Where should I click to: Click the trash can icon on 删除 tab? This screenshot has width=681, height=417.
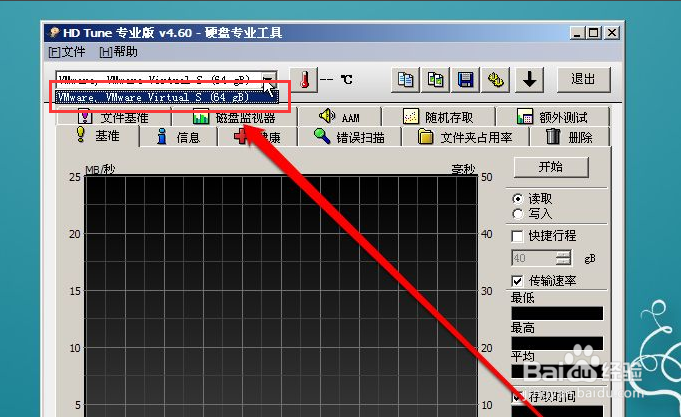(x=553, y=136)
